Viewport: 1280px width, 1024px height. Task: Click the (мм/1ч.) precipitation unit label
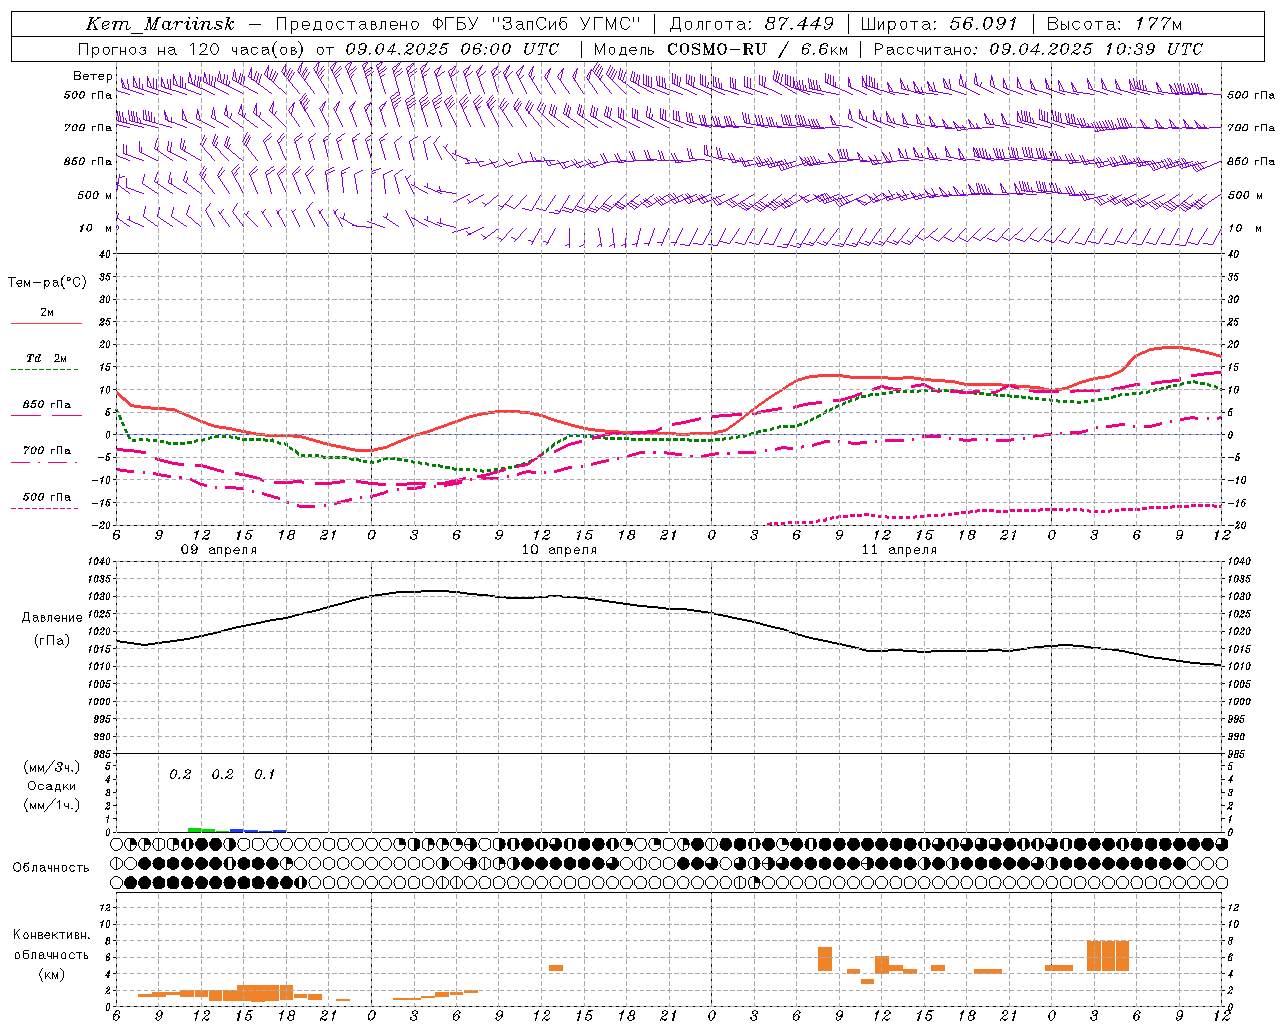click(52, 805)
